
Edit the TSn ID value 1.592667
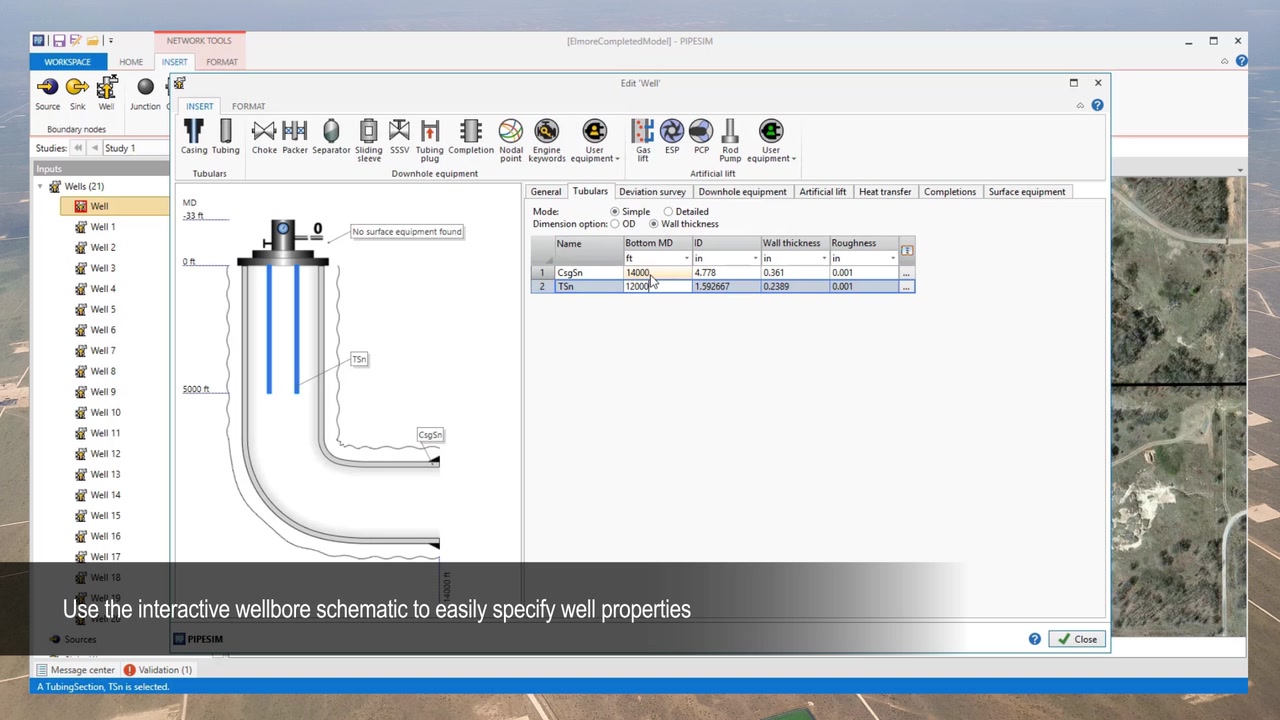tap(726, 287)
